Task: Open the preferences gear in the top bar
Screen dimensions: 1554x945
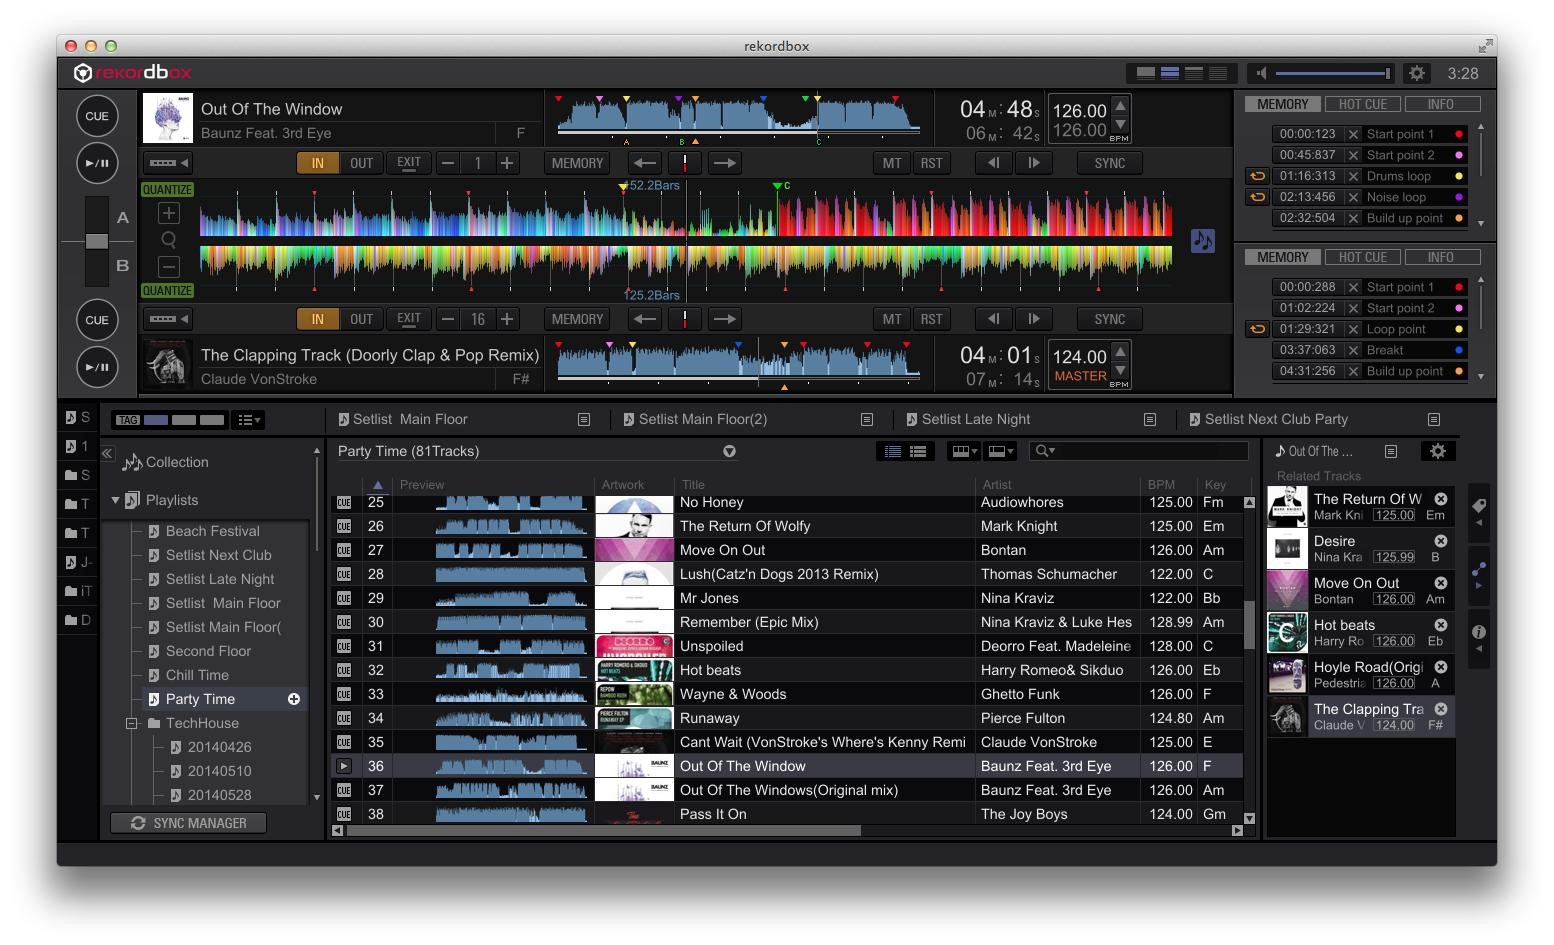Action: coord(1416,73)
